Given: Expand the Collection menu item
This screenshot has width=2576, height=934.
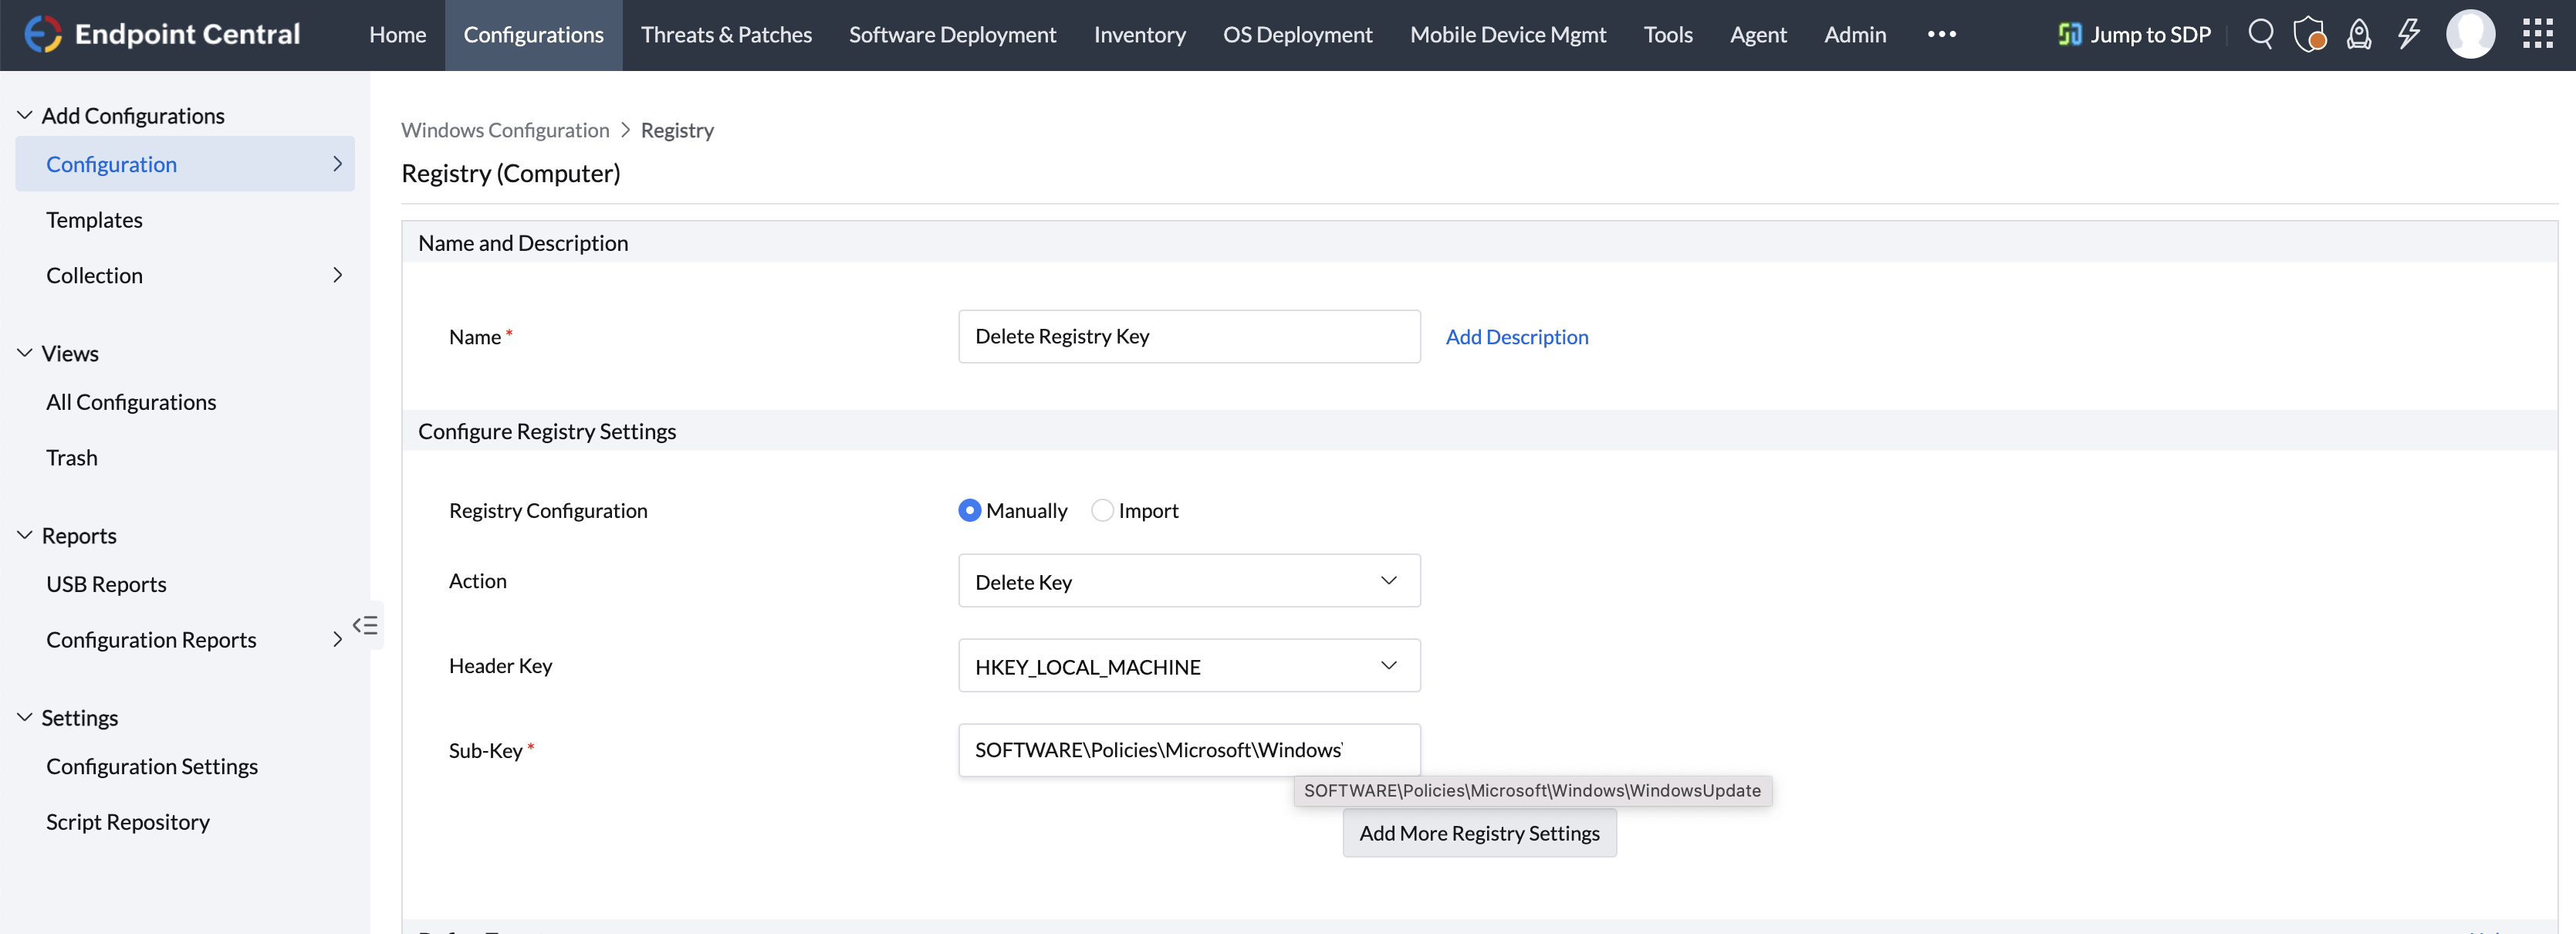Looking at the screenshot, I should [x=337, y=275].
